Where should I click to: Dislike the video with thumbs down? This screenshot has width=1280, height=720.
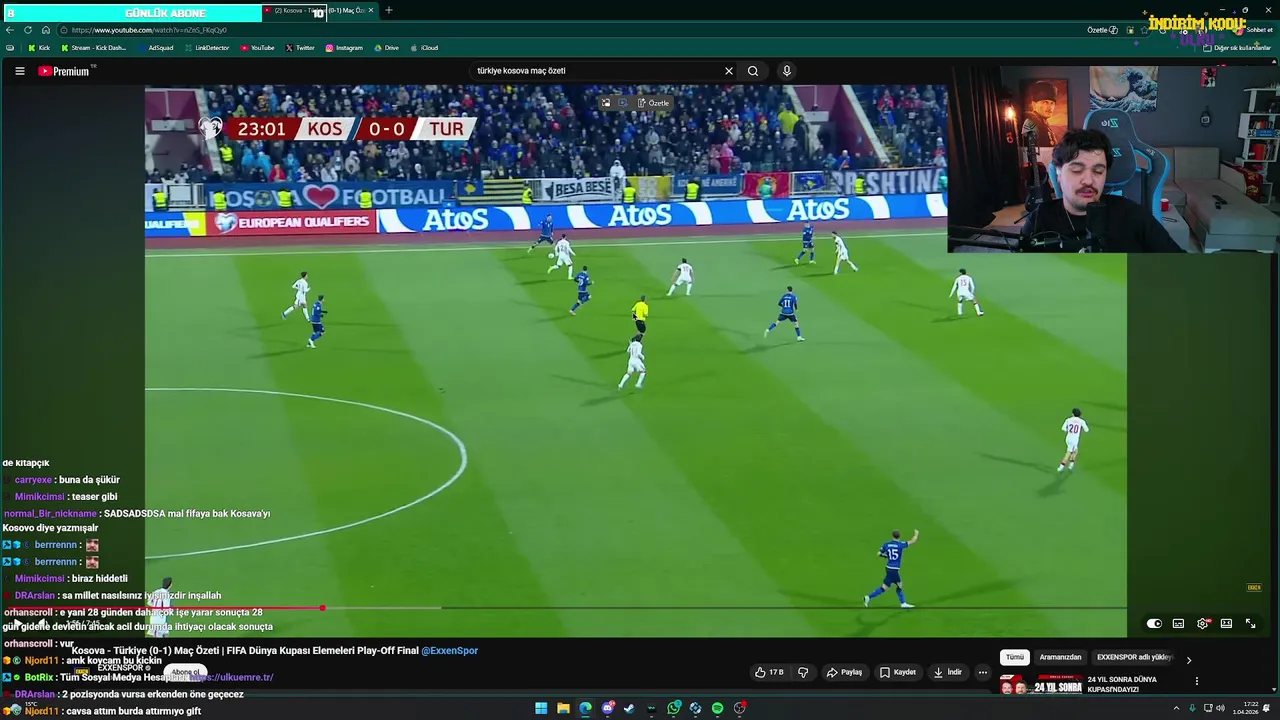pyautogui.click(x=803, y=673)
